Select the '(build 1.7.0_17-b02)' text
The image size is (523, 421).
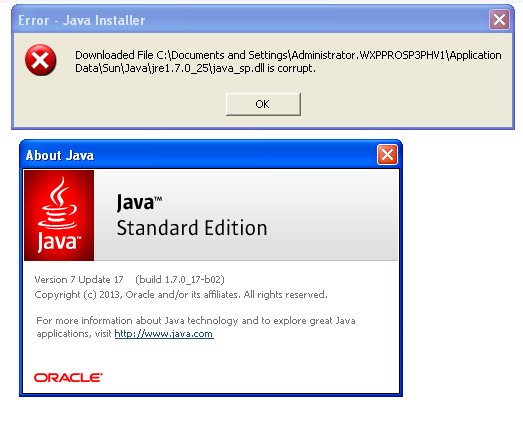click(180, 279)
